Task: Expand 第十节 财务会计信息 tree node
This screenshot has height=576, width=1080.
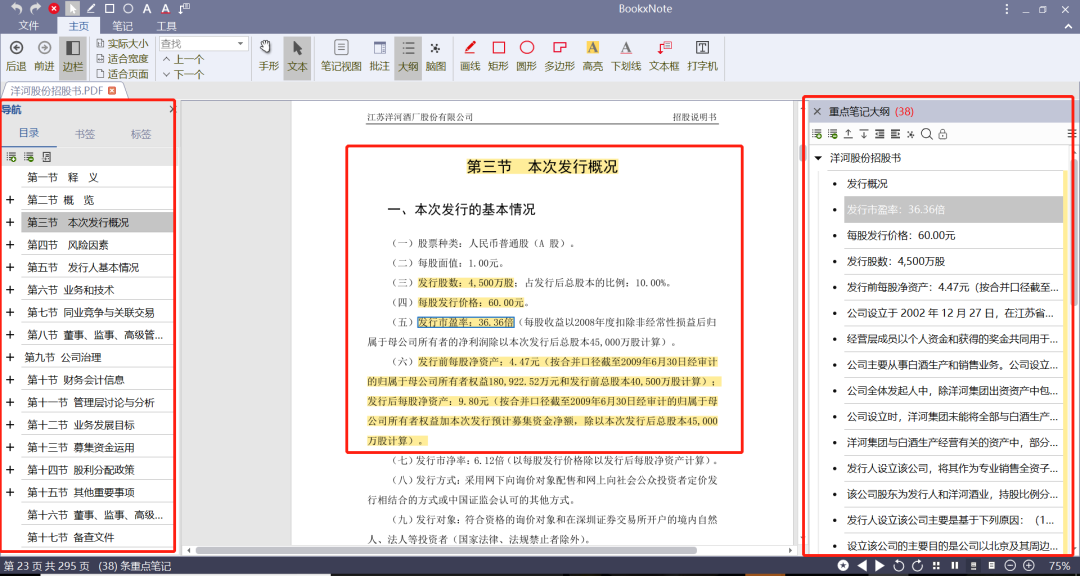Action: tap(10, 380)
